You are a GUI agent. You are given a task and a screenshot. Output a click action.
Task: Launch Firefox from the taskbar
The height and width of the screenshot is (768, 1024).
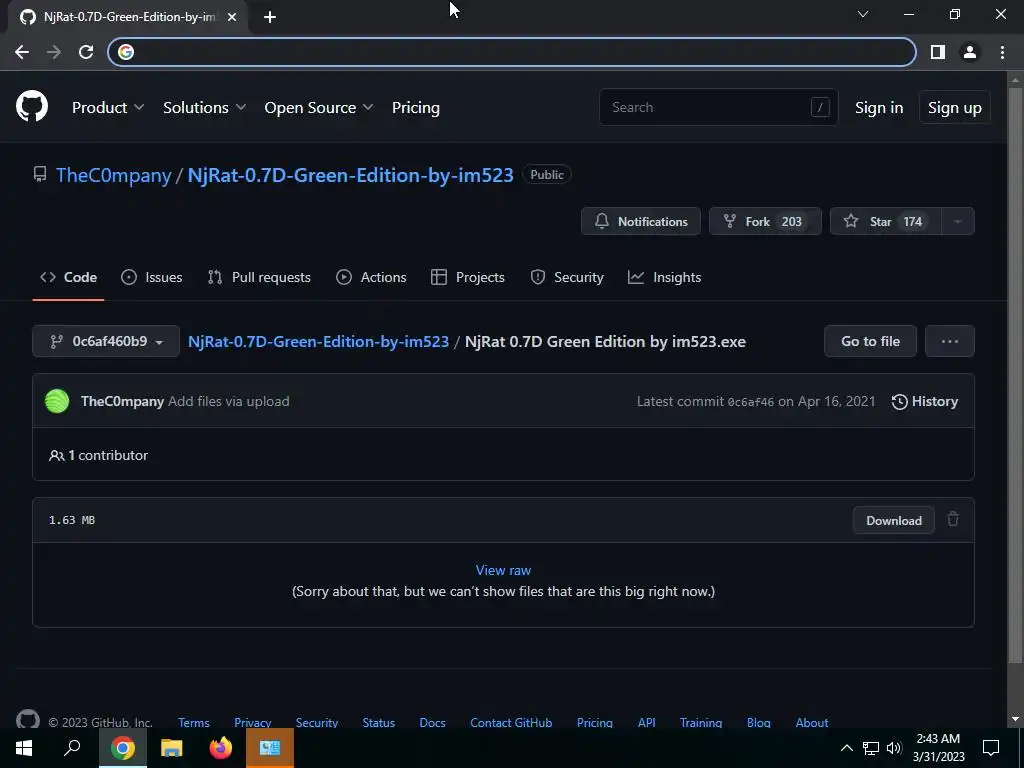coord(221,748)
